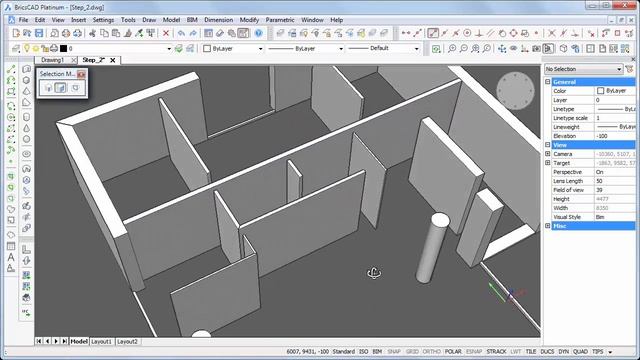
Task: Click the Elevation value -100 field
Action: (x=615, y=136)
